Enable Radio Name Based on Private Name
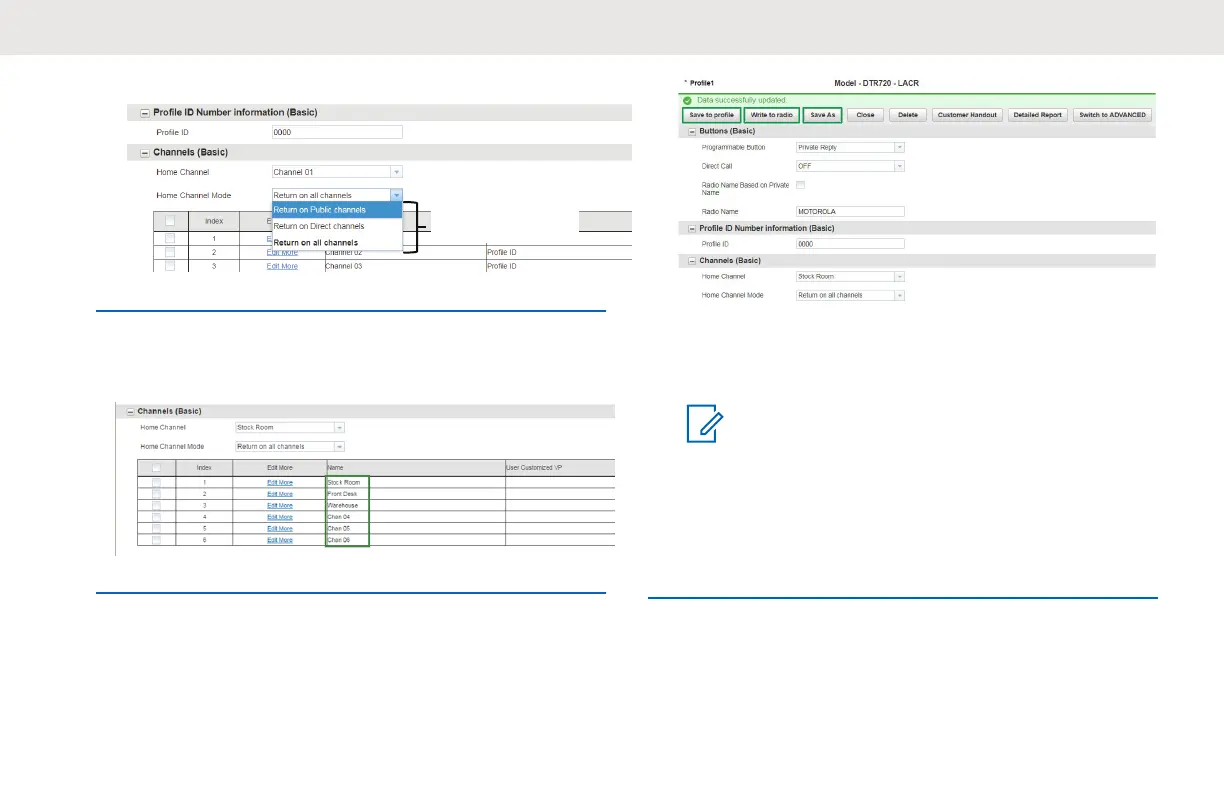Image resolution: width=1224 pixels, height=792 pixels. click(x=800, y=185)
